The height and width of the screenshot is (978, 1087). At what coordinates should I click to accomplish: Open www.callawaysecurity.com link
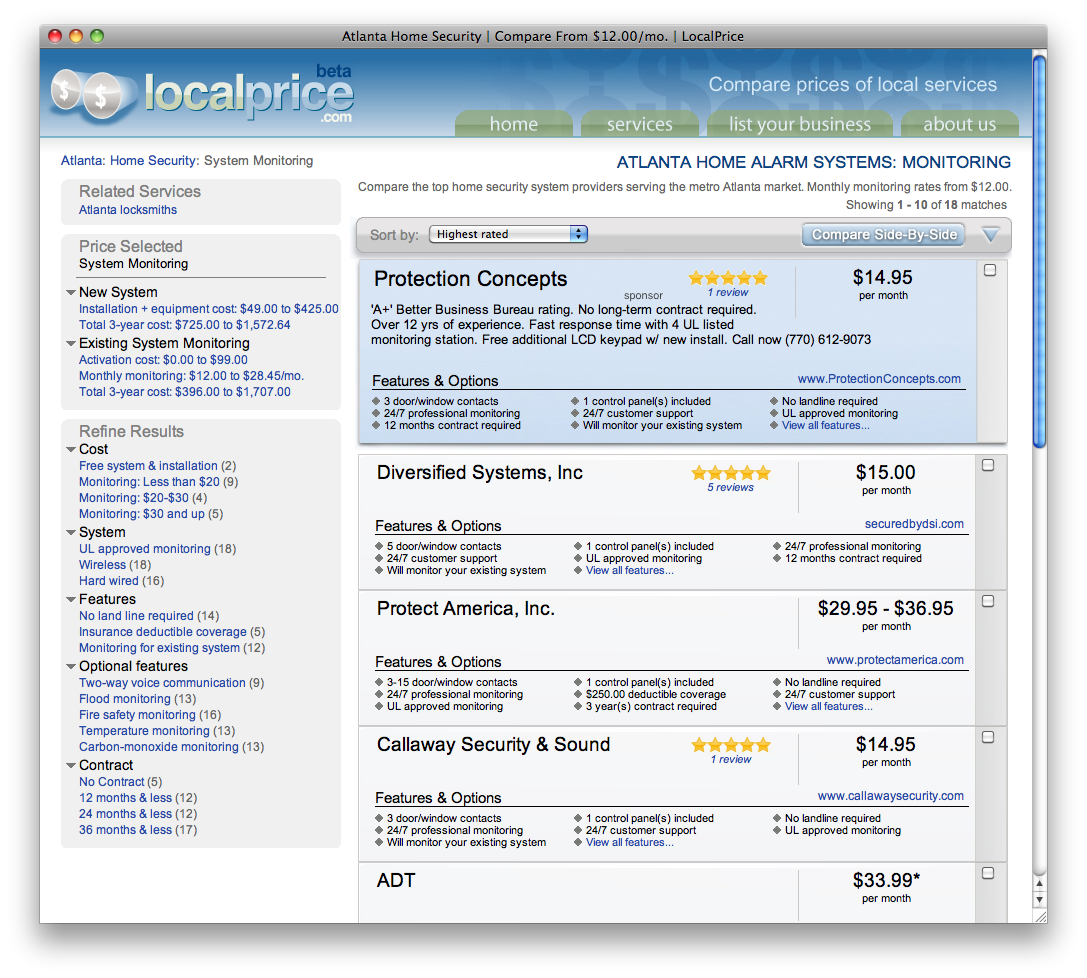pyautogui.click(x=890, y=796)
